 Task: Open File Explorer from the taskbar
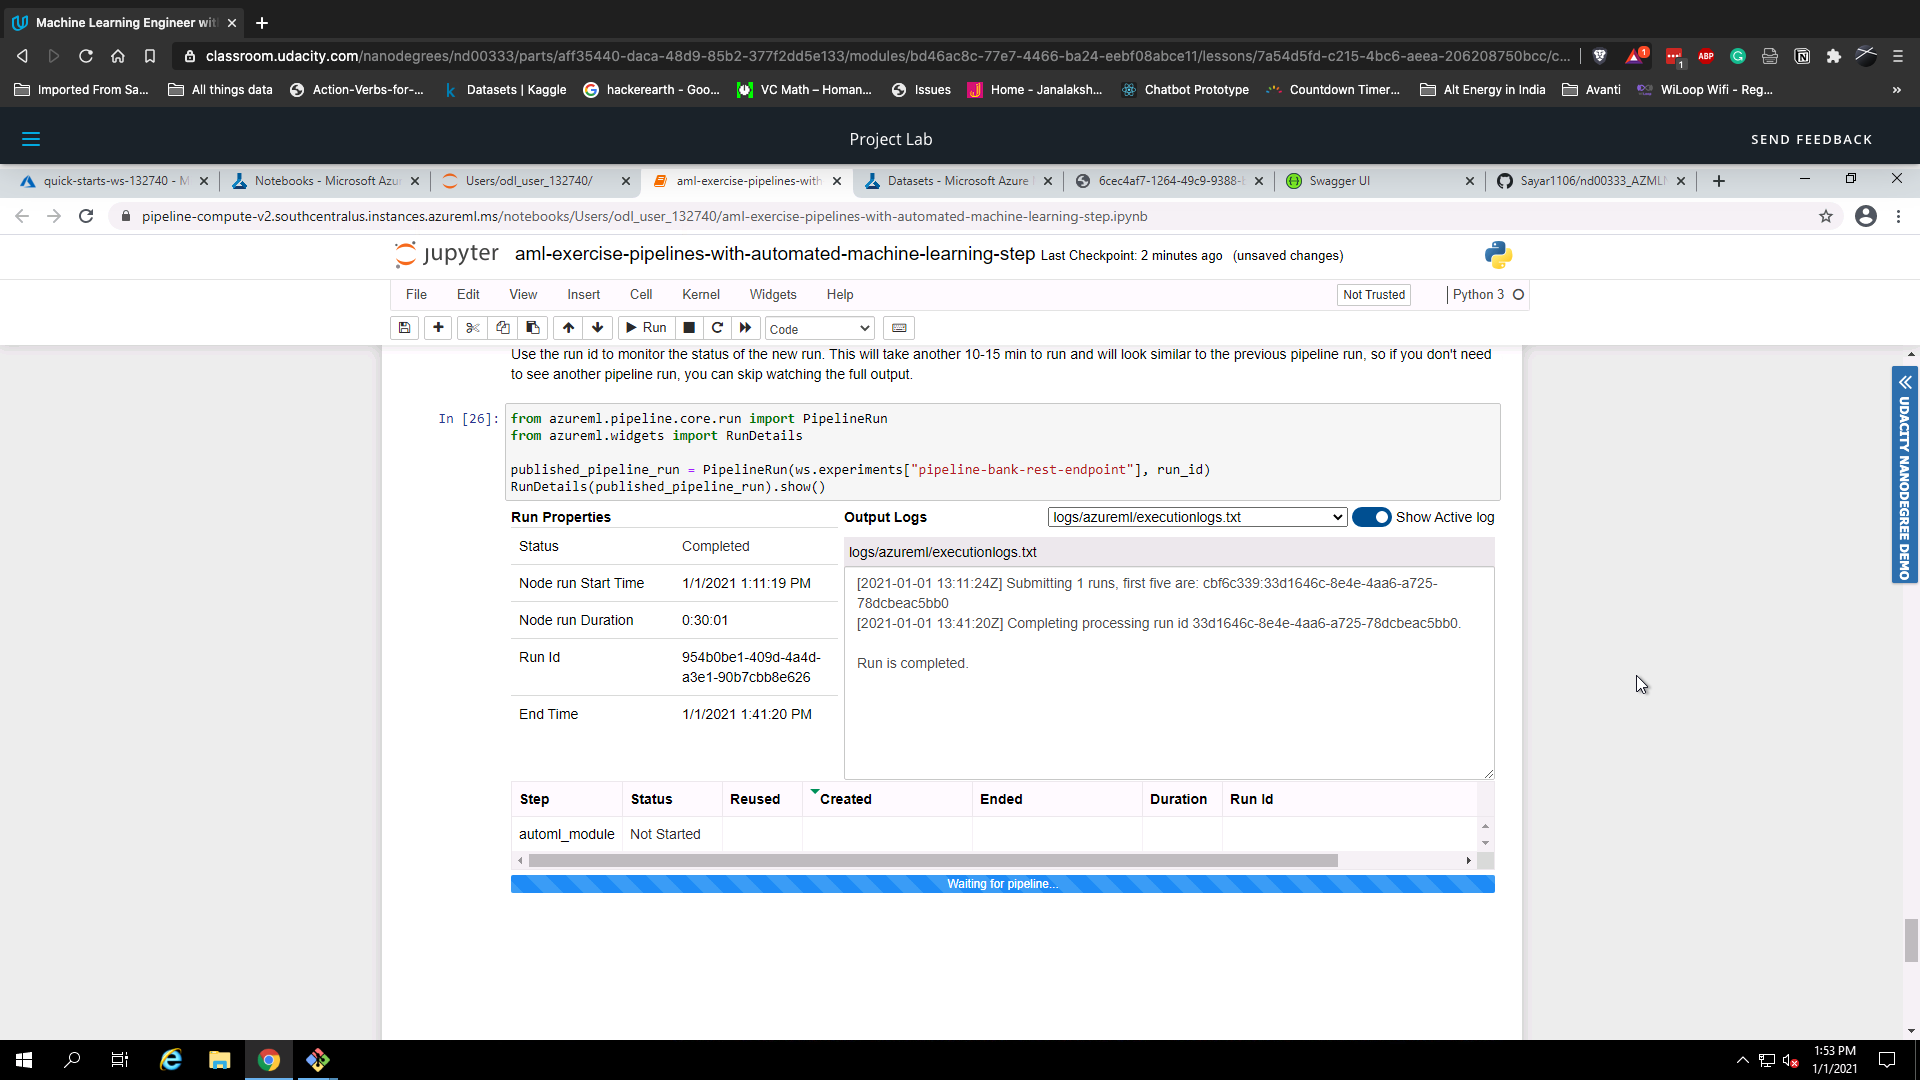pyautogui.click(x=219, y=1060)
